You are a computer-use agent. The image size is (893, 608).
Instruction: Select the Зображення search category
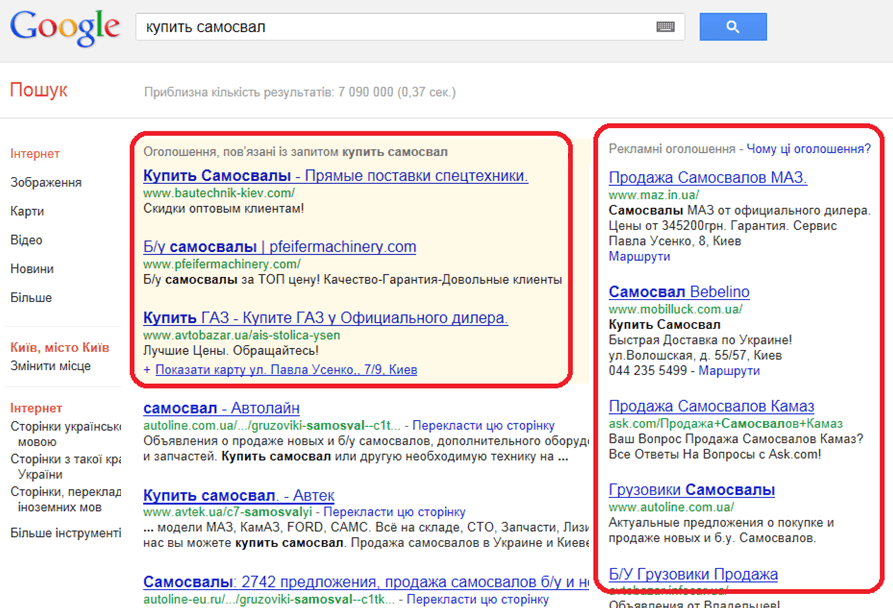[x=46, y=183]
